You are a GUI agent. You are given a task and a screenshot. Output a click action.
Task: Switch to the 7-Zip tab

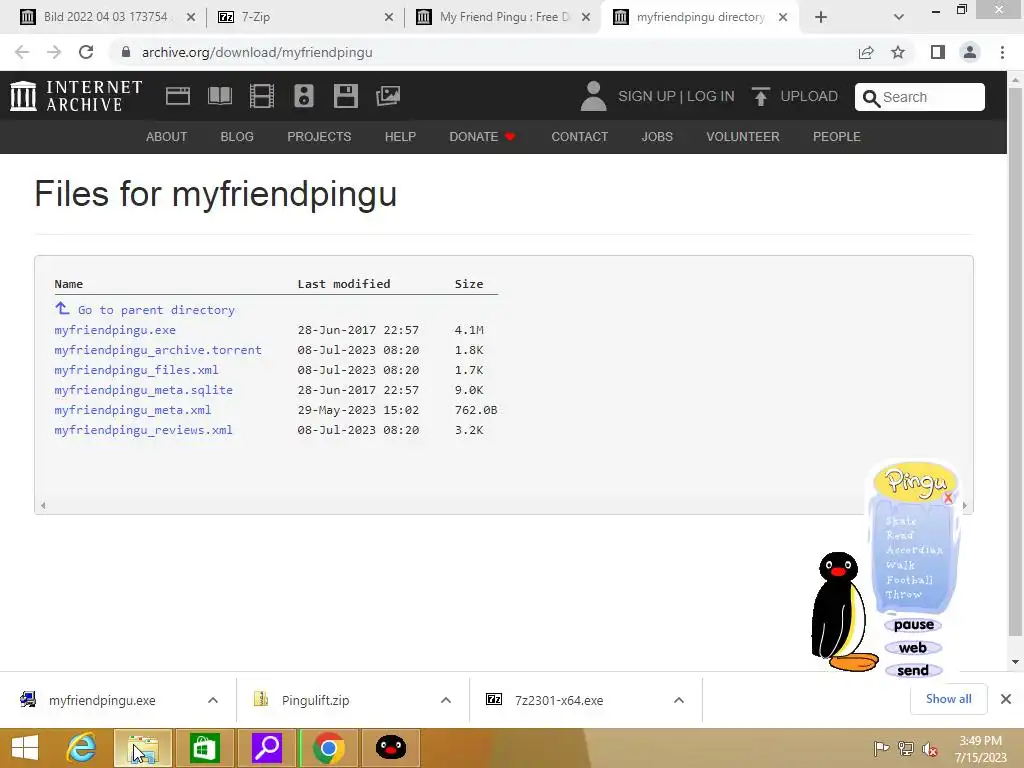point(306,17)
